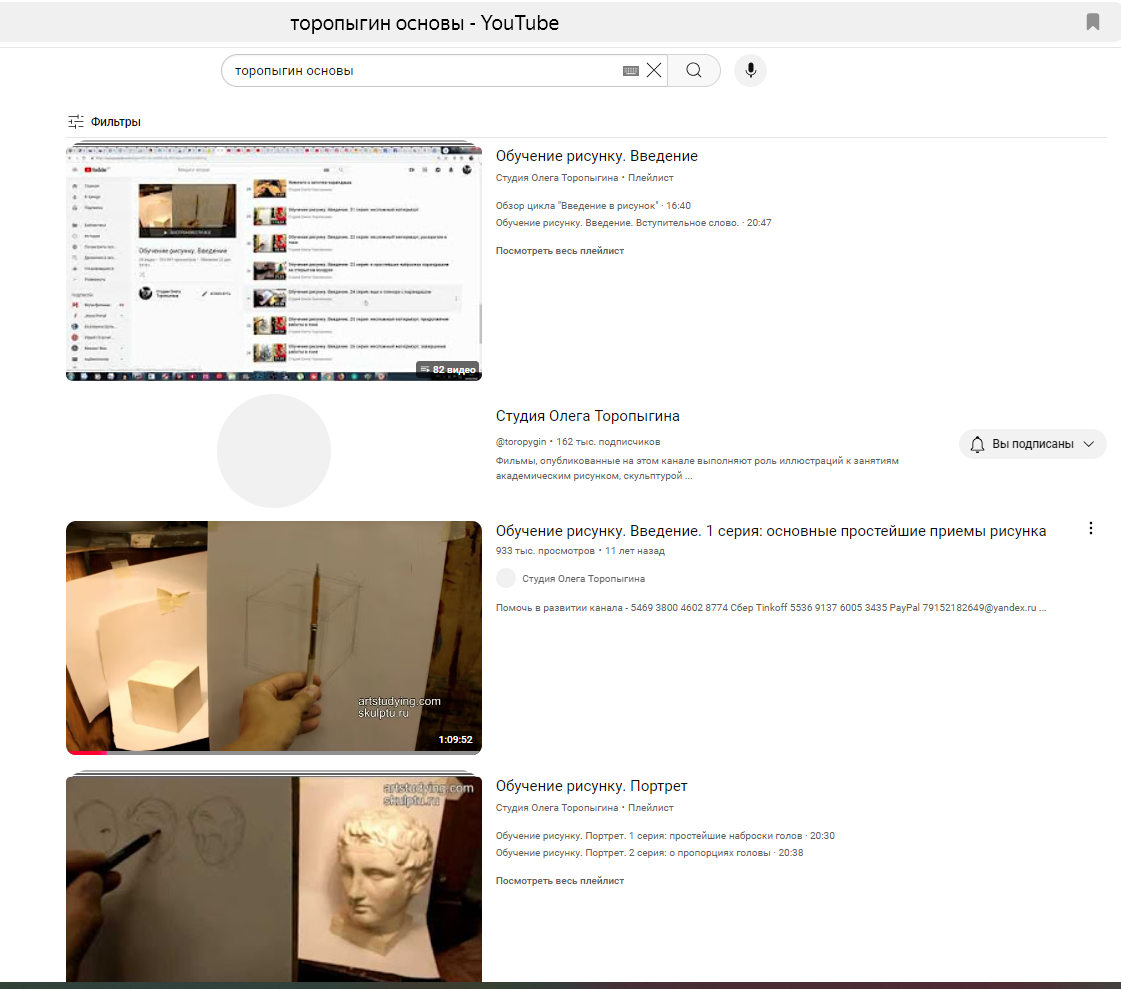
Task: Open Вступительное слово video link
Action: click(633, 222)
